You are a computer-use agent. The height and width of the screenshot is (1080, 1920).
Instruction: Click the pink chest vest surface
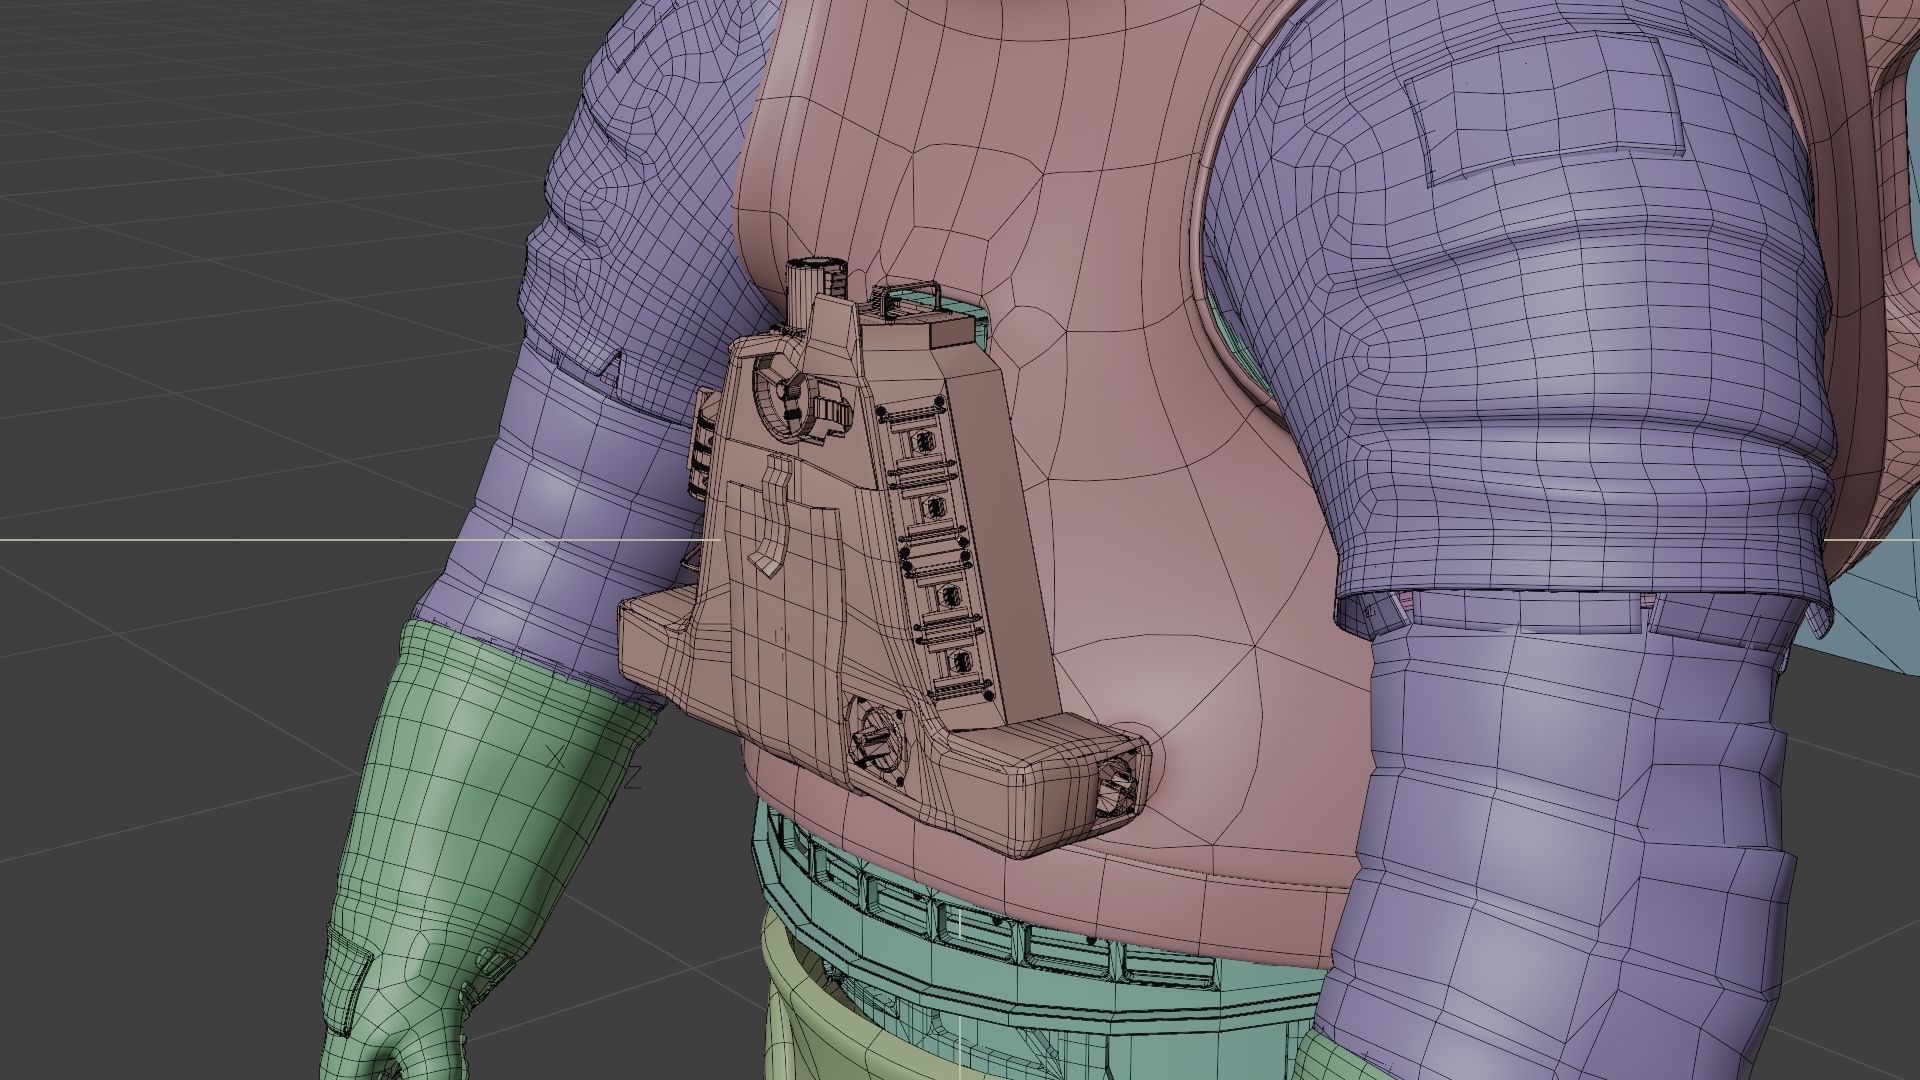coord(1150,480)
